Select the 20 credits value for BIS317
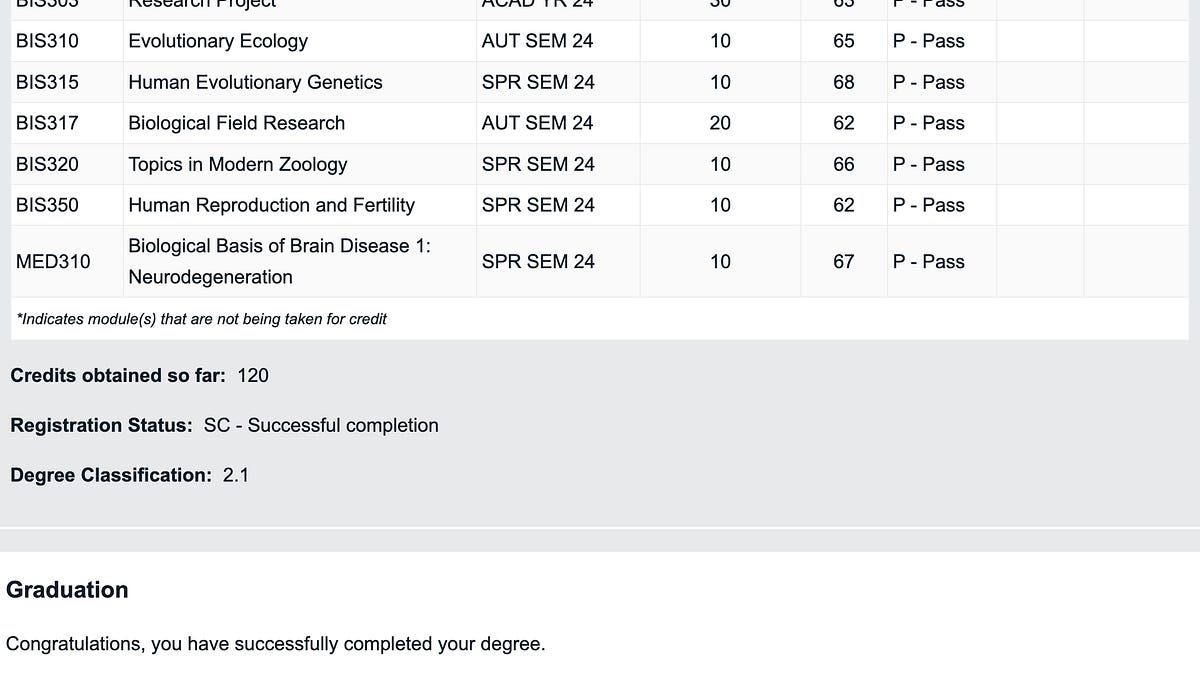The height and width of the screenshot is (675, 1200). click(x=720, y=123)
